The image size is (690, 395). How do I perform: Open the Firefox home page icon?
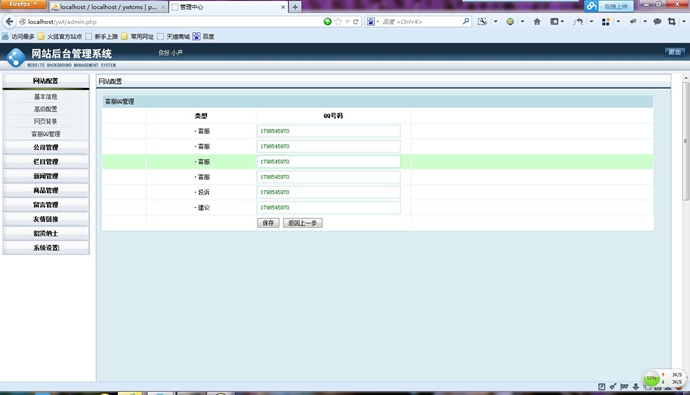pos(537,22)
